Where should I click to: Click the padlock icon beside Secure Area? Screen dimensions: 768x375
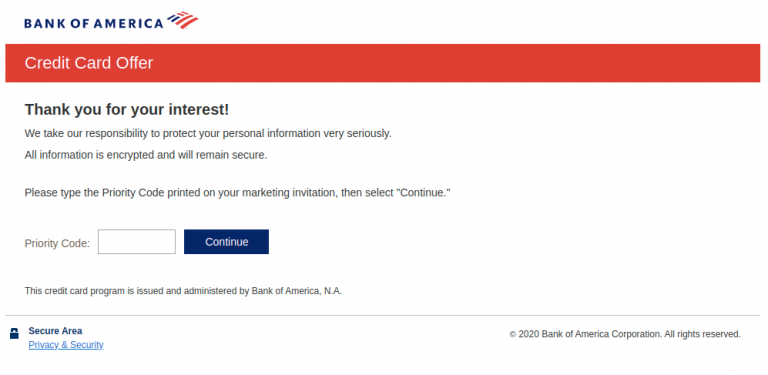[14, 333]
